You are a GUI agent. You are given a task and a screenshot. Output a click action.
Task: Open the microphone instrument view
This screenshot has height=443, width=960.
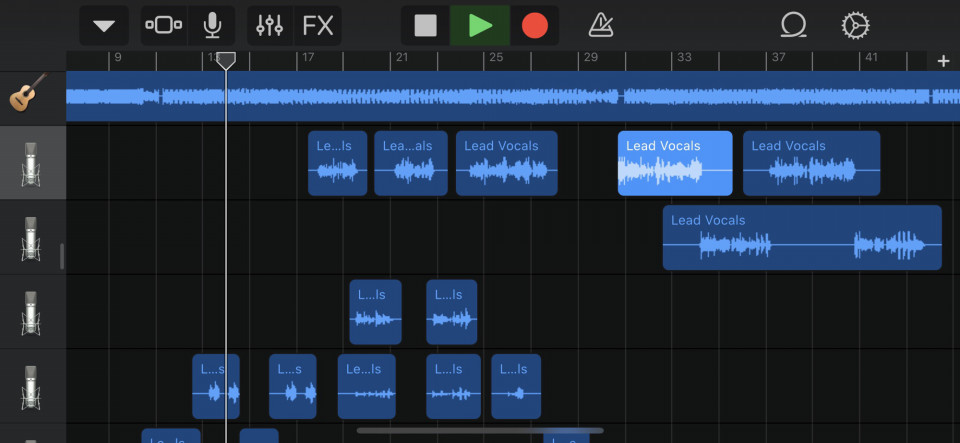point(212,26)
